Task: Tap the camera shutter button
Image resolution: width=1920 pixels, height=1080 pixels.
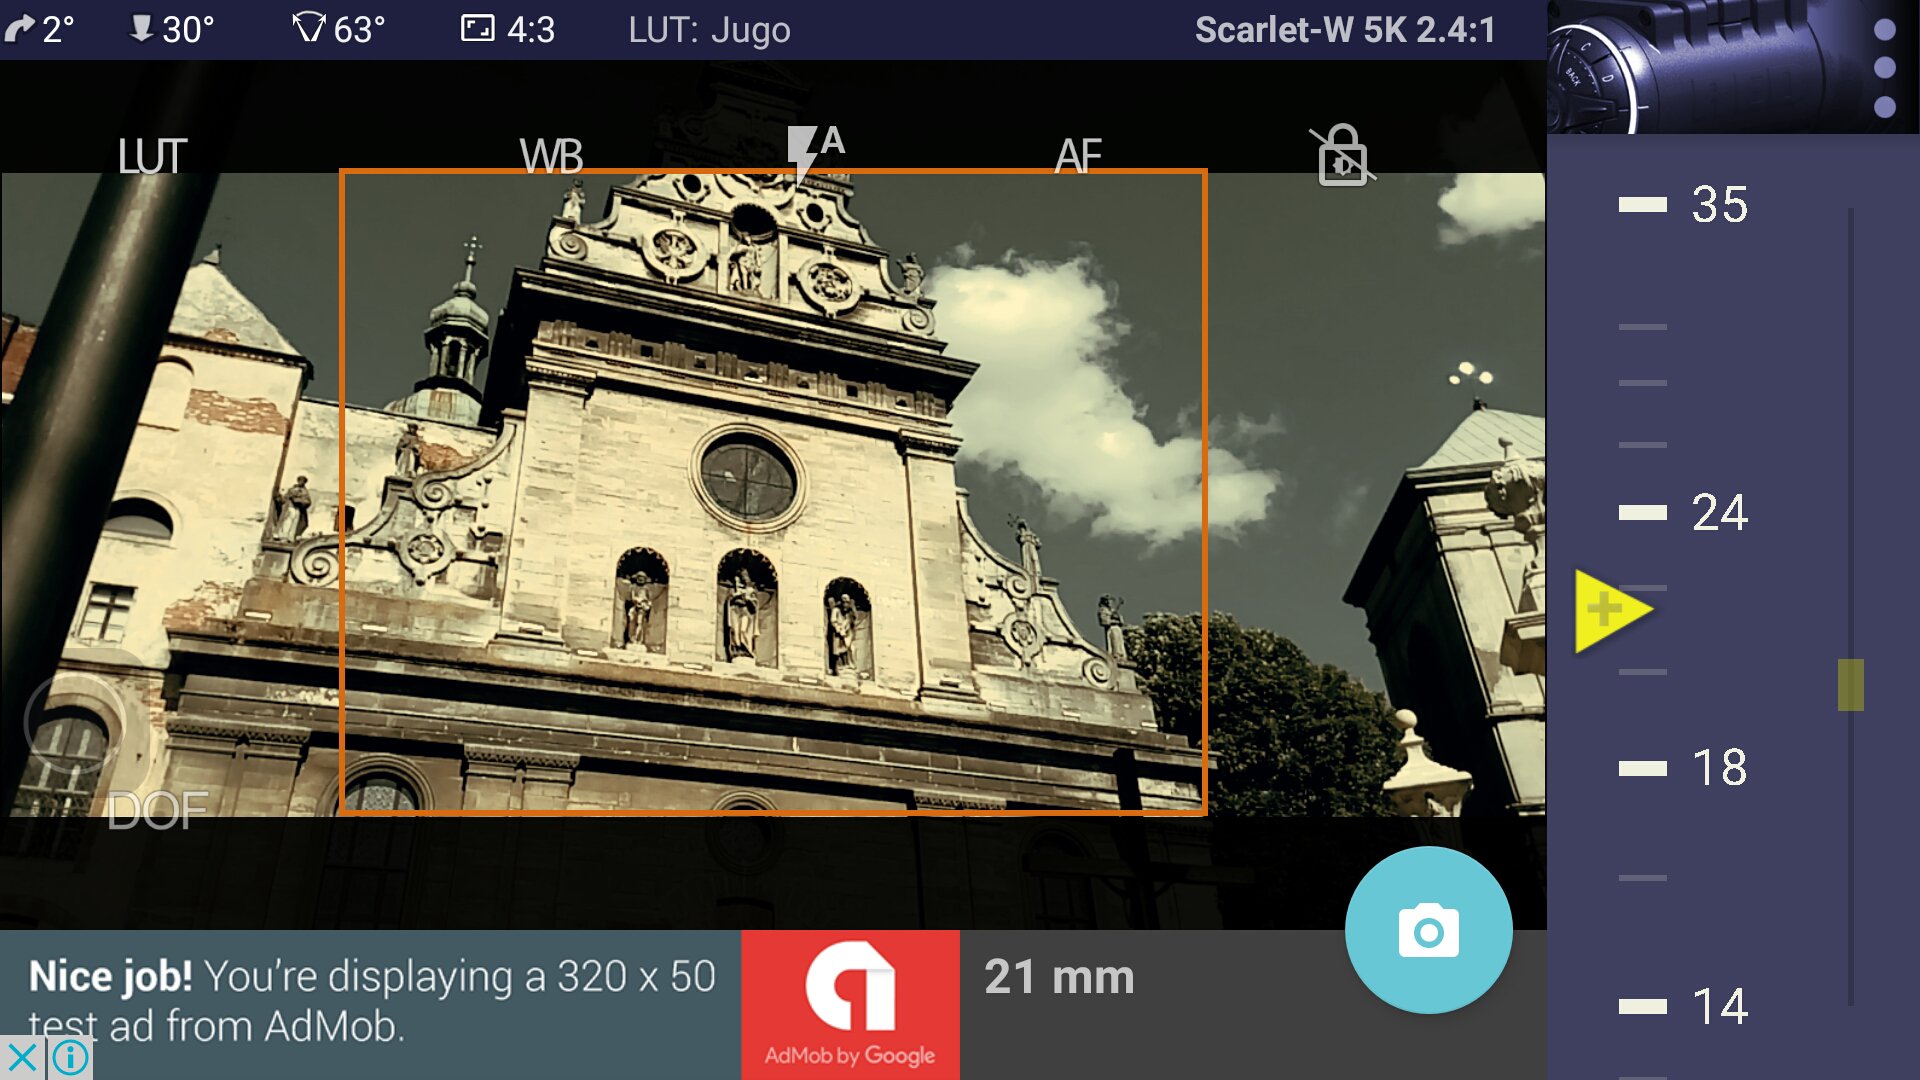Action: [1428, 931]
